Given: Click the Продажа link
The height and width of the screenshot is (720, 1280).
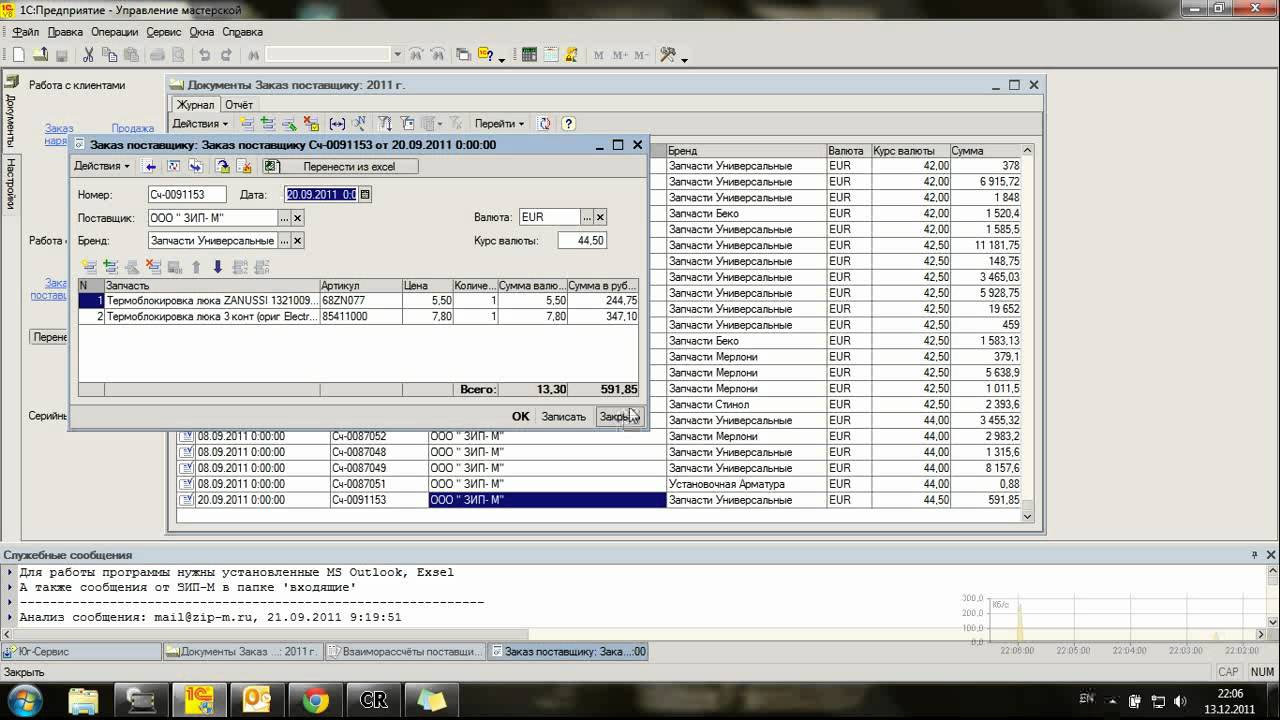Looking at the screenshot, I should (x=133, y=128).
